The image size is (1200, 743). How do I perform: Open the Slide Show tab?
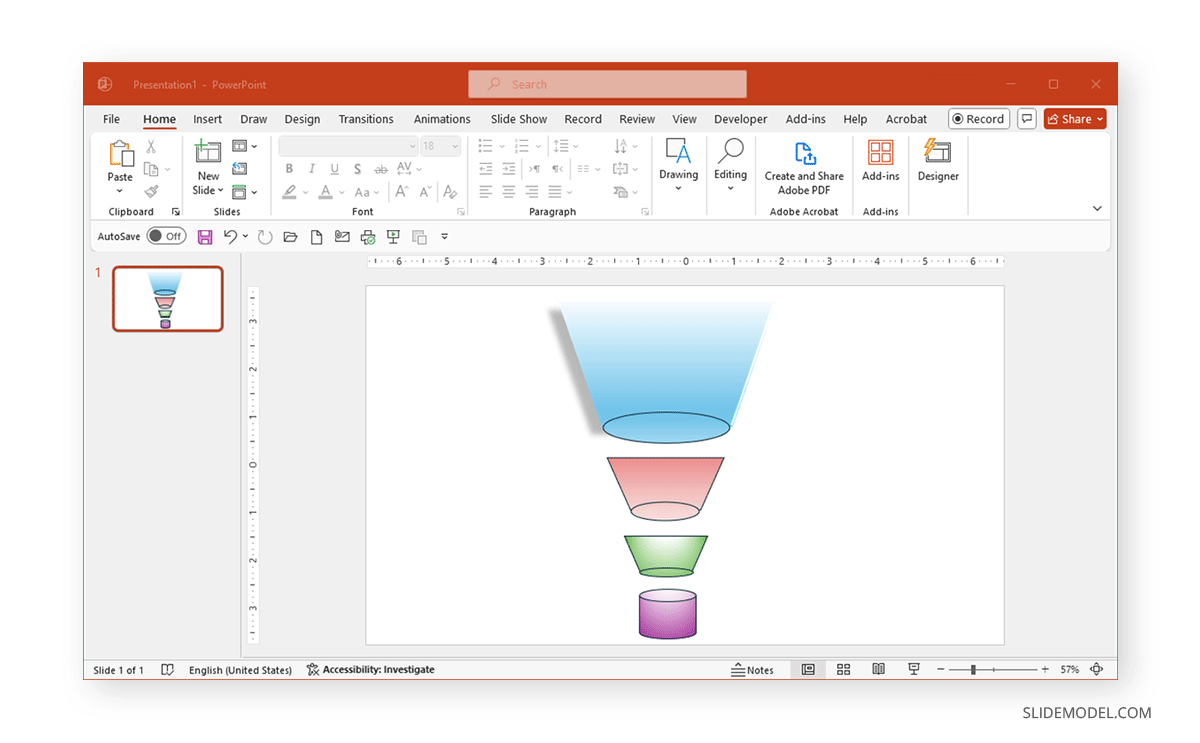(519, 119)
